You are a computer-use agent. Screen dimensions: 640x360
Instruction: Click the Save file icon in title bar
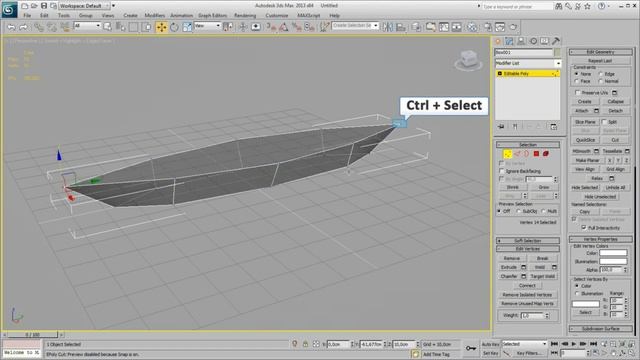point(44,6)
